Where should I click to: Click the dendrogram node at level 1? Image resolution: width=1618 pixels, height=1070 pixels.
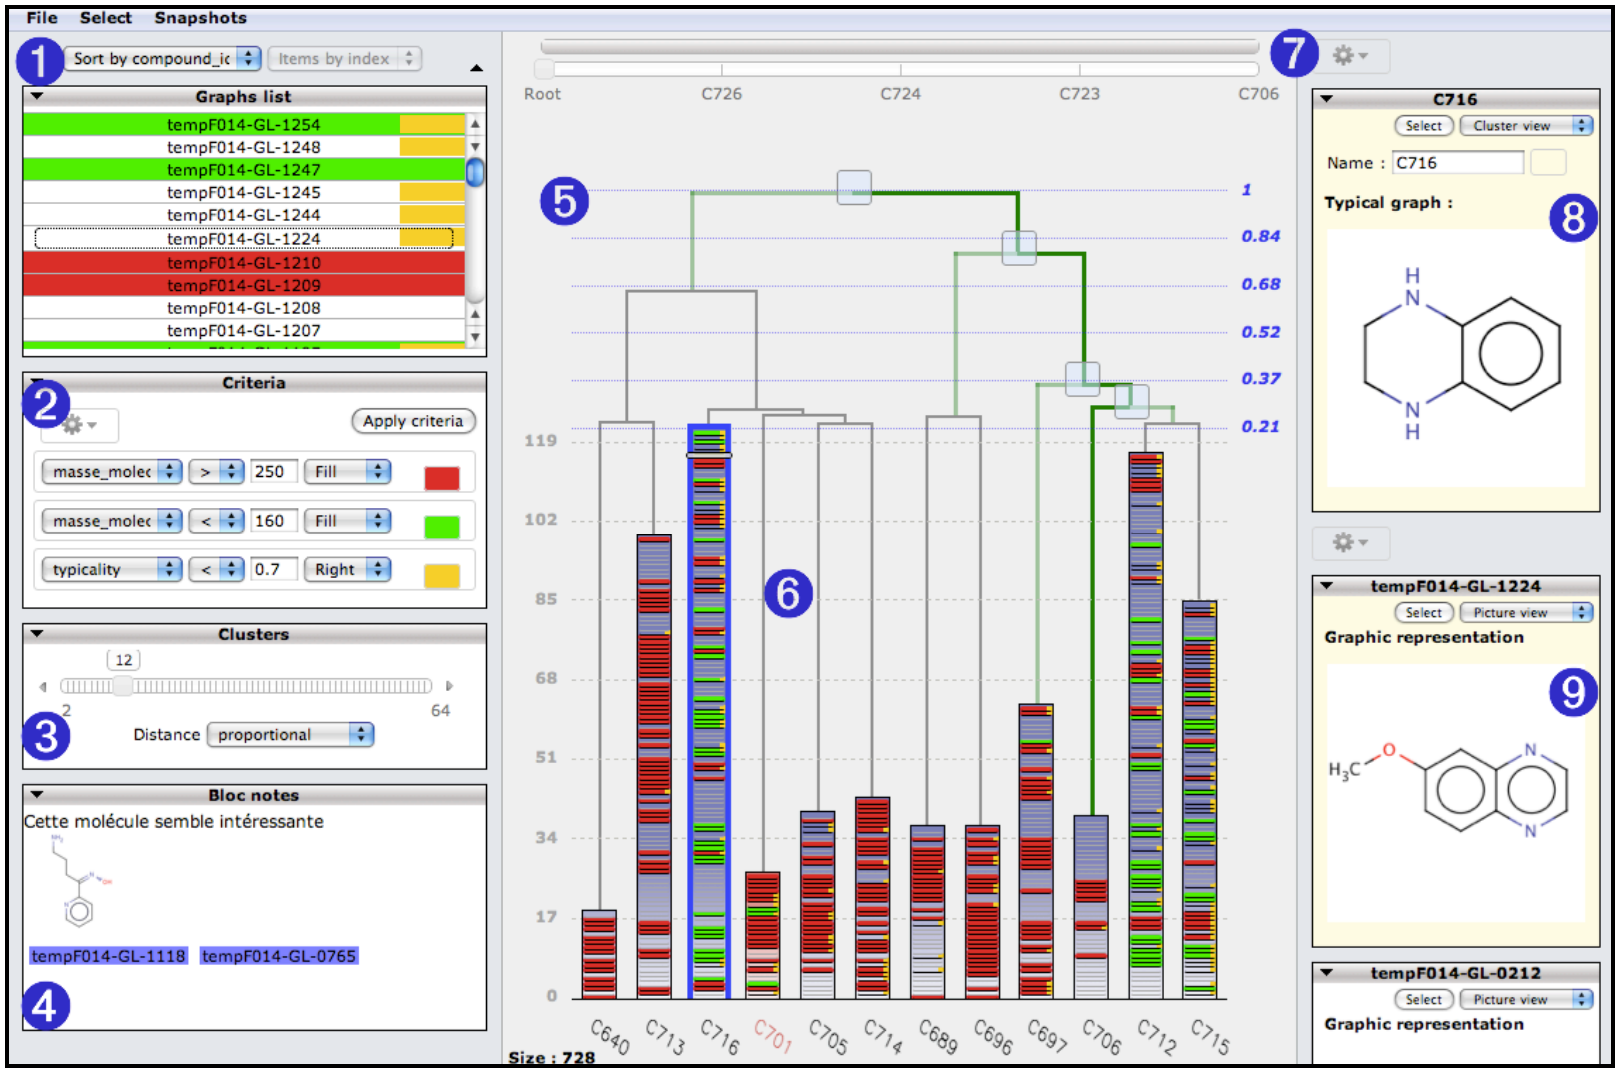point(853,187)
